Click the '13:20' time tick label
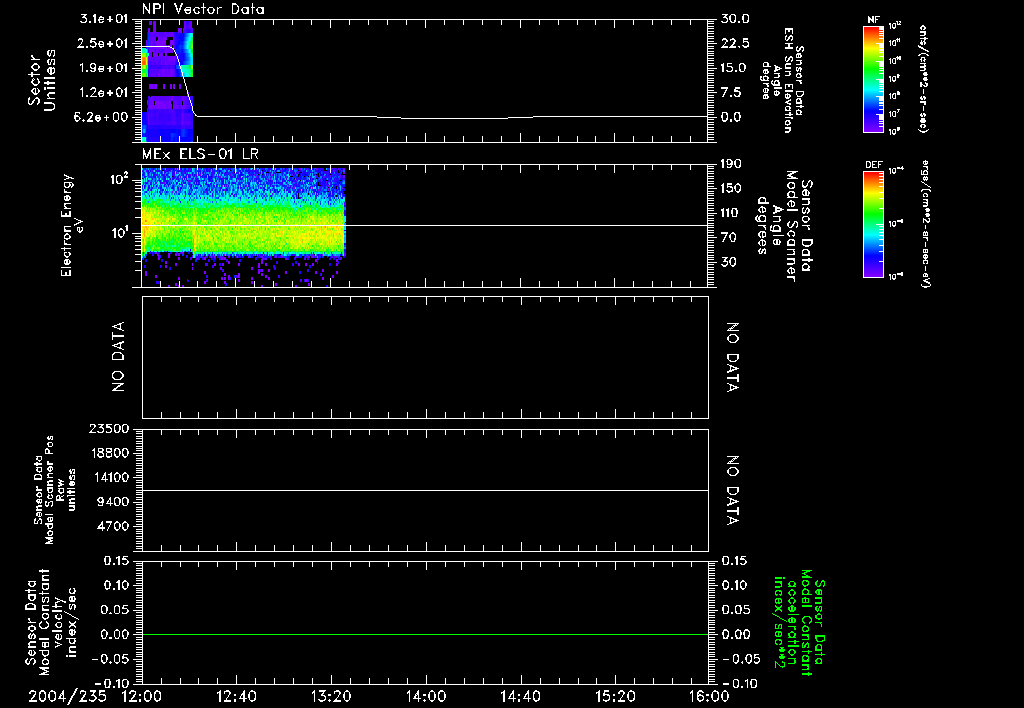The image size is (1024, 708). [331, 696]
